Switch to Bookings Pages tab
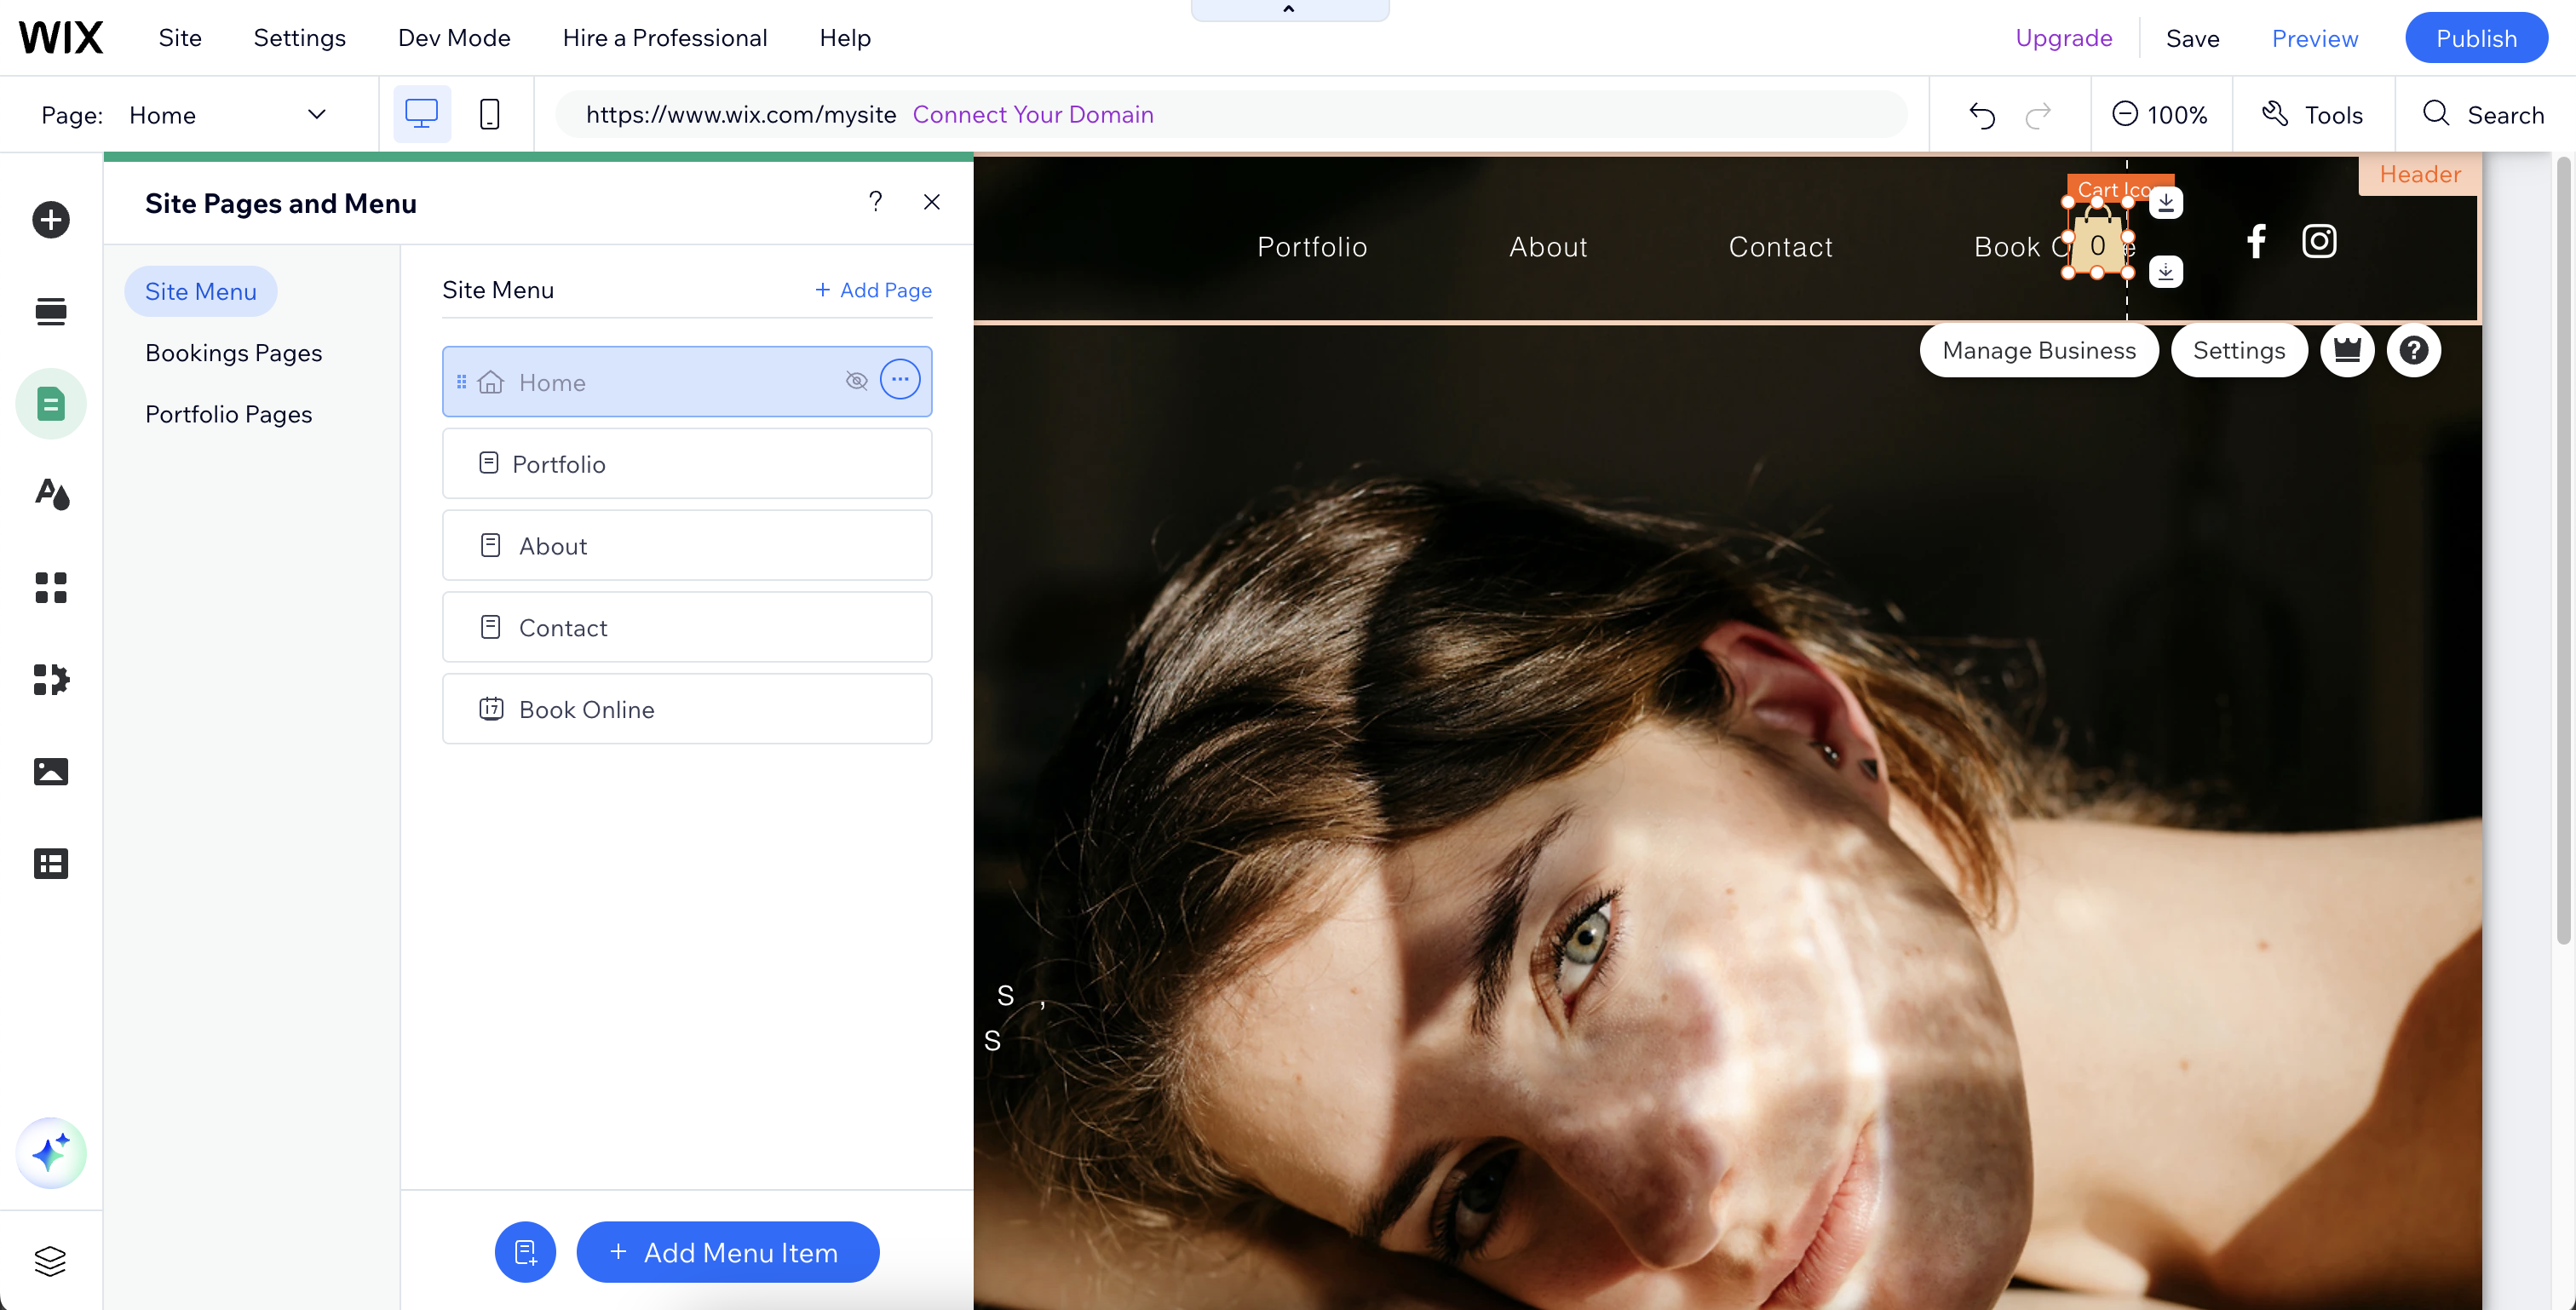The height and width of the screenshot is (1310, 2576). (x=233, y=353)
